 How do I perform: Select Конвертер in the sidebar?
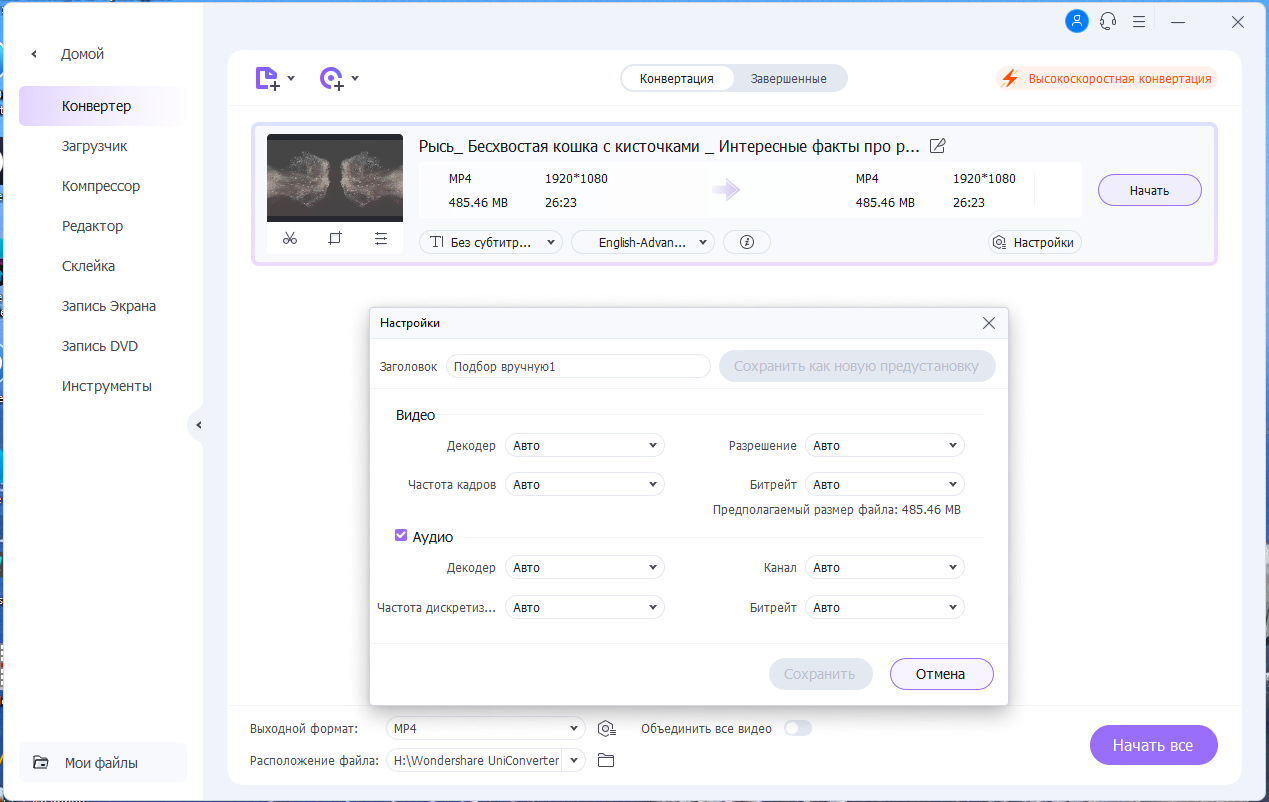point(102,106)
